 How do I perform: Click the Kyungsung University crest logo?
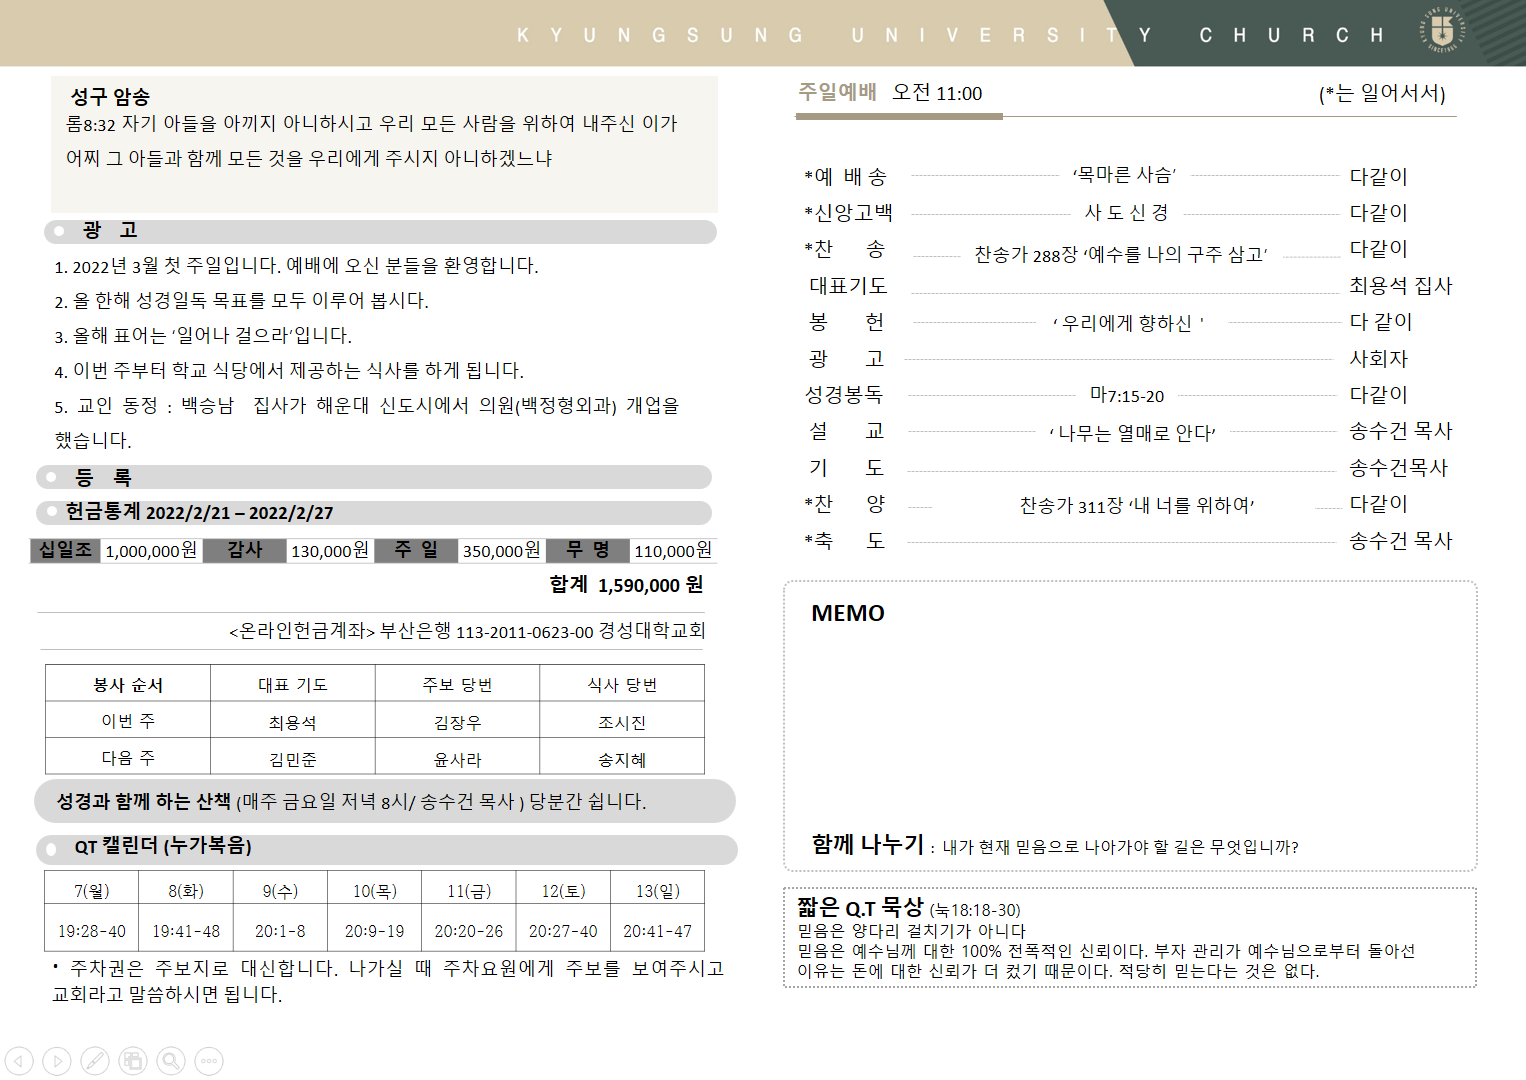[x=1442, y=31]
